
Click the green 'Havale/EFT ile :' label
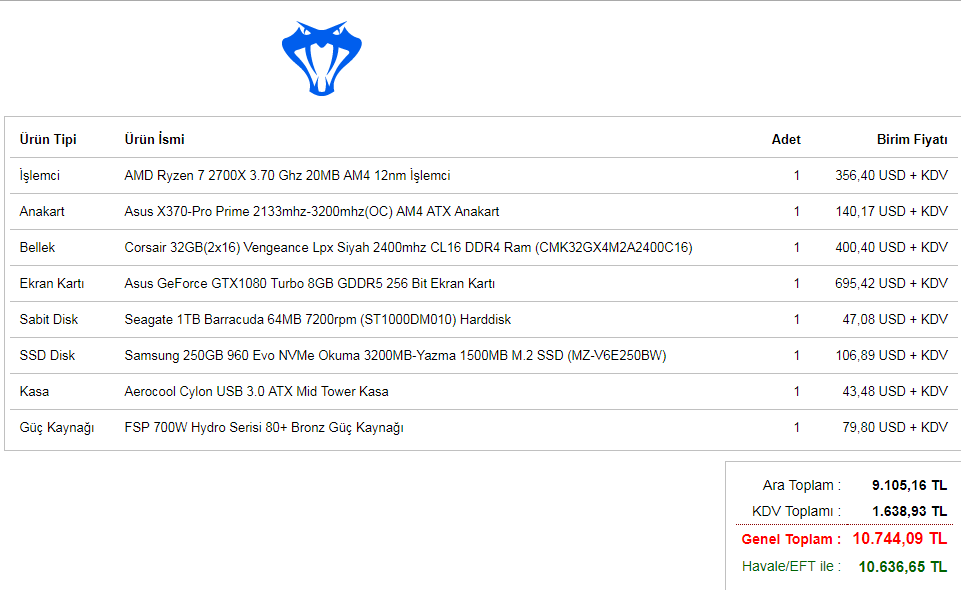point(791,567)
